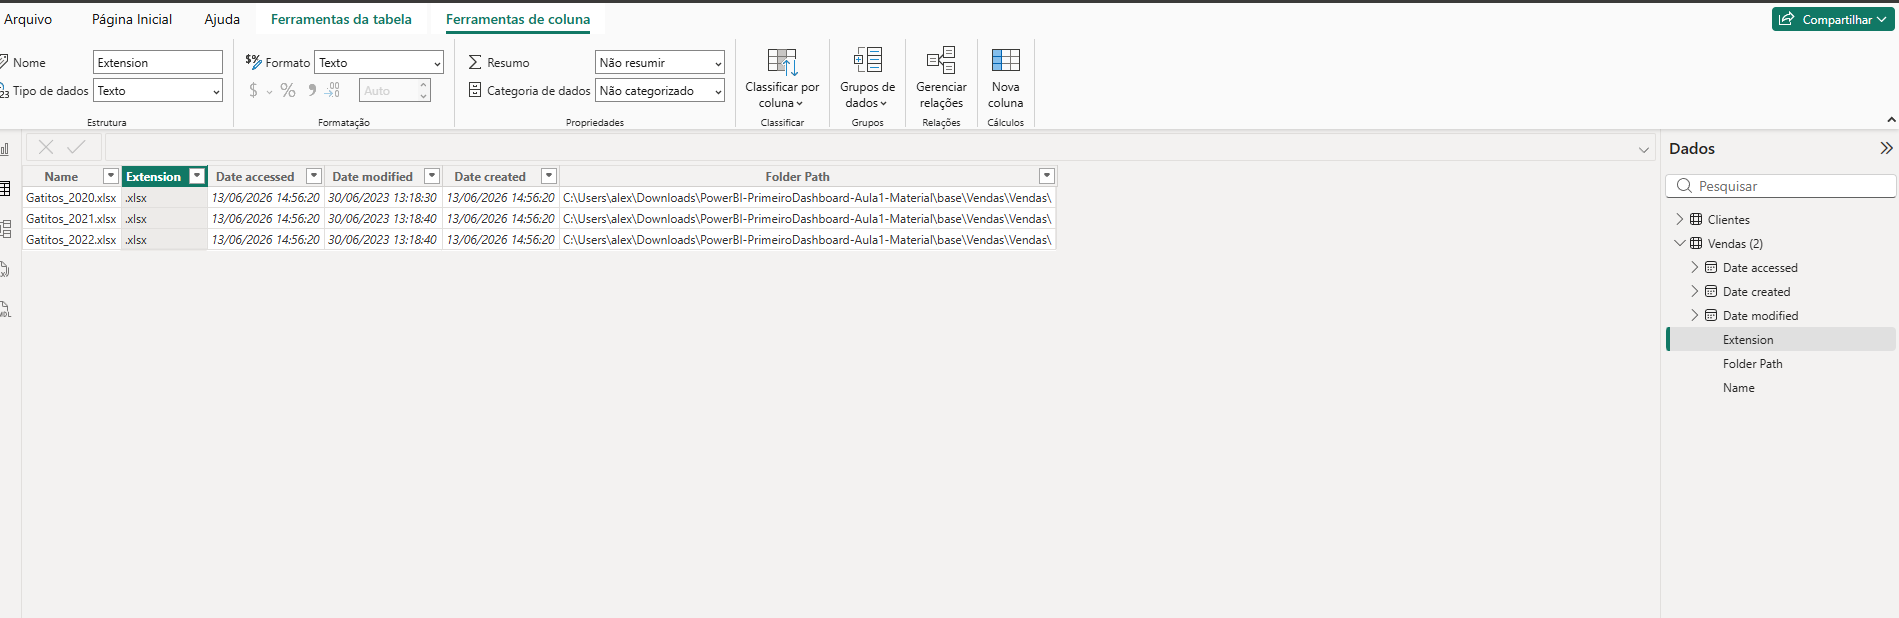Expand the Clientes table in Dados
1899x618 pixels.
click(x=1679, y=219)
